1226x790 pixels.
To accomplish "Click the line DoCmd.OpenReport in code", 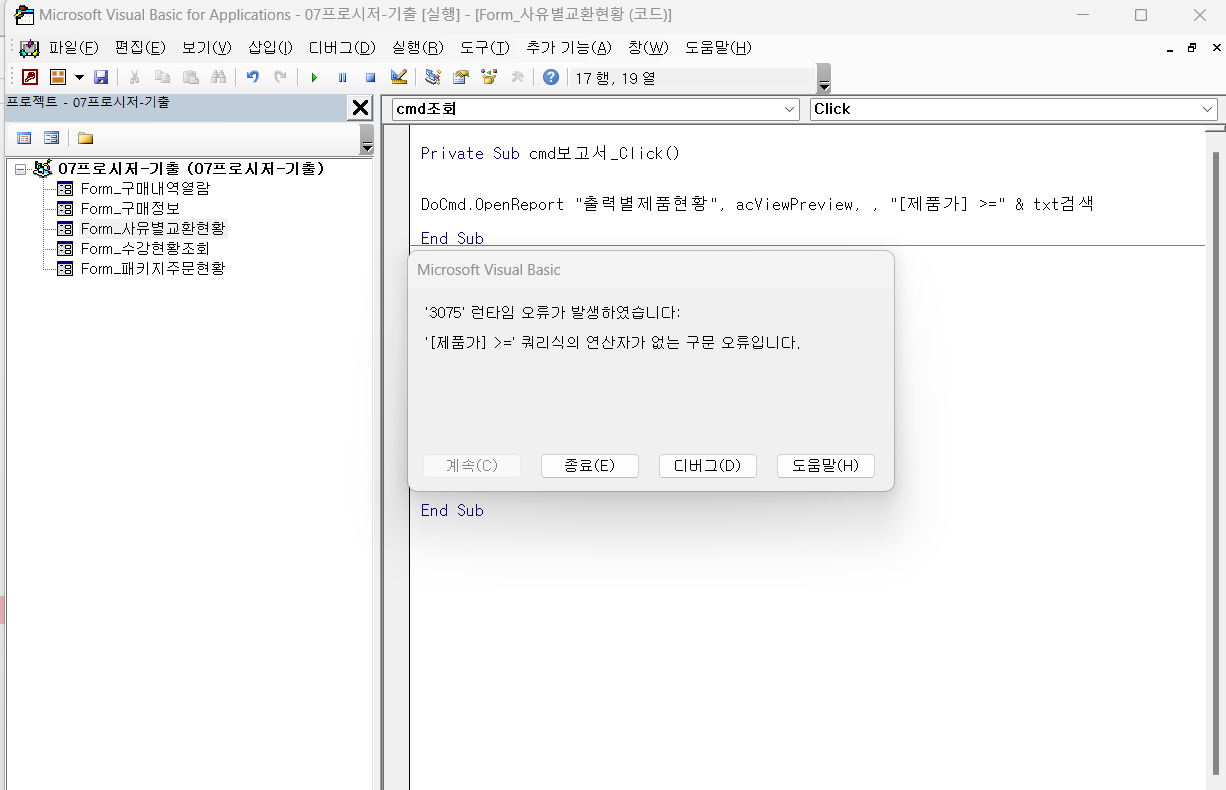I will click(x=757, y=204).
